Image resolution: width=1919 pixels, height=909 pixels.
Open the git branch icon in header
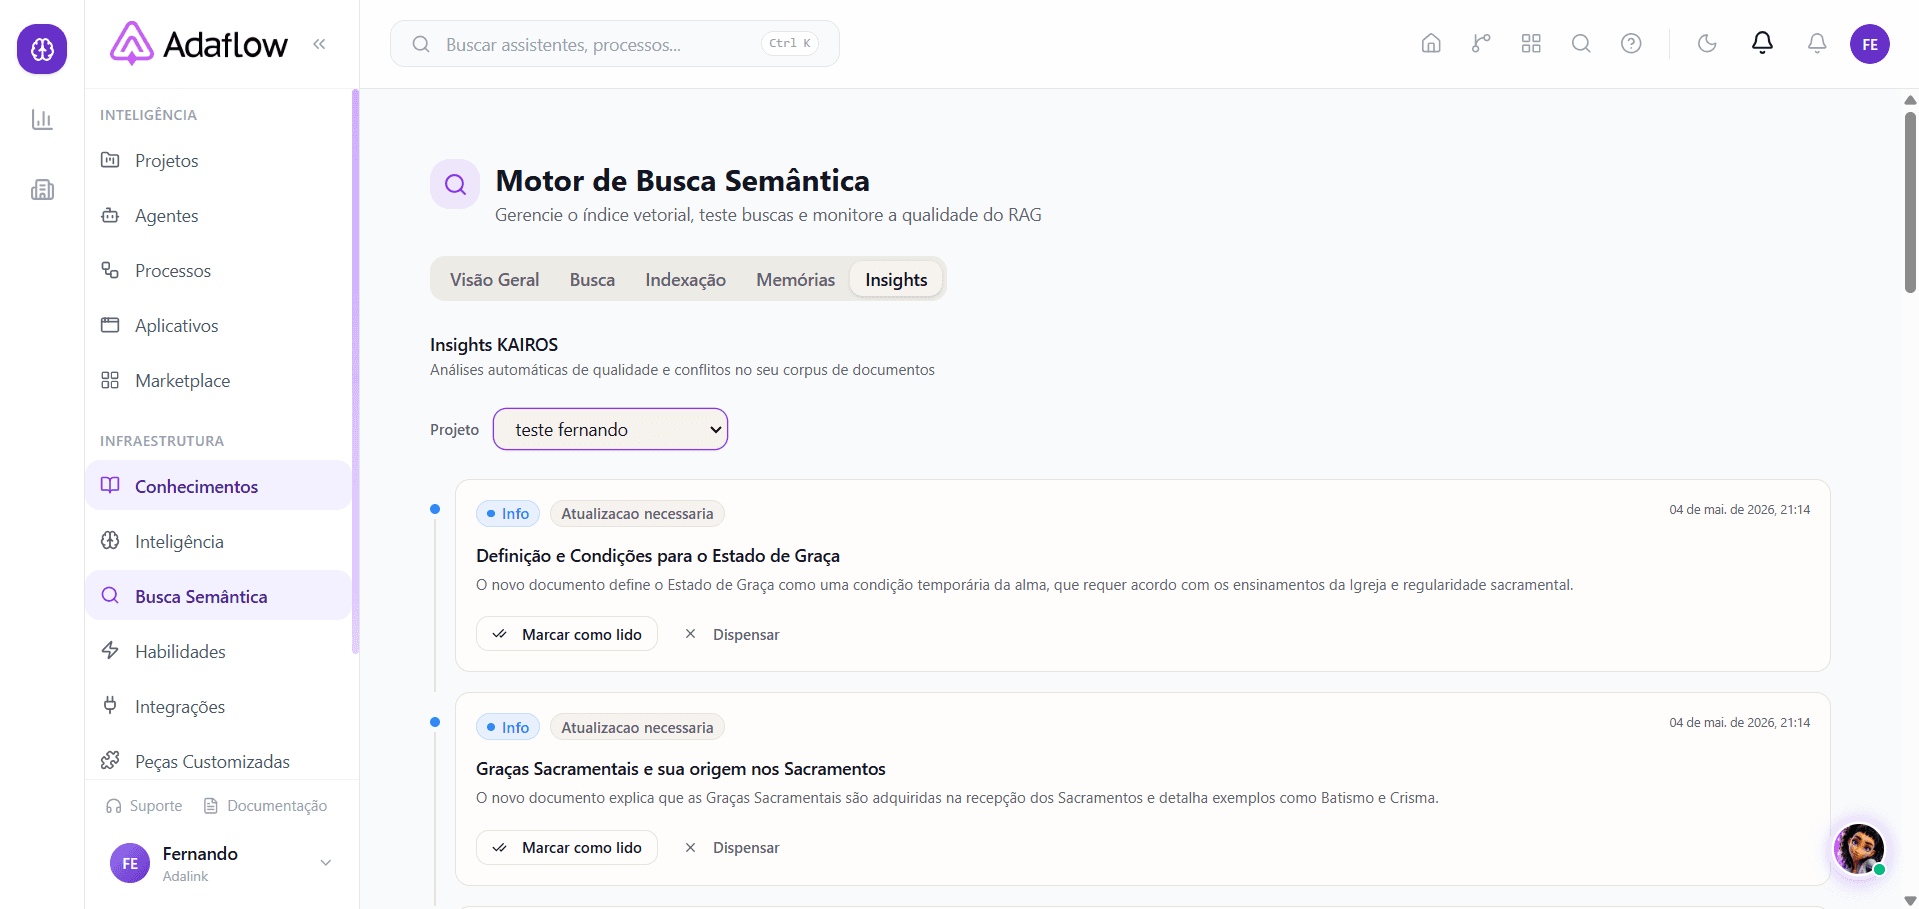1481,44
